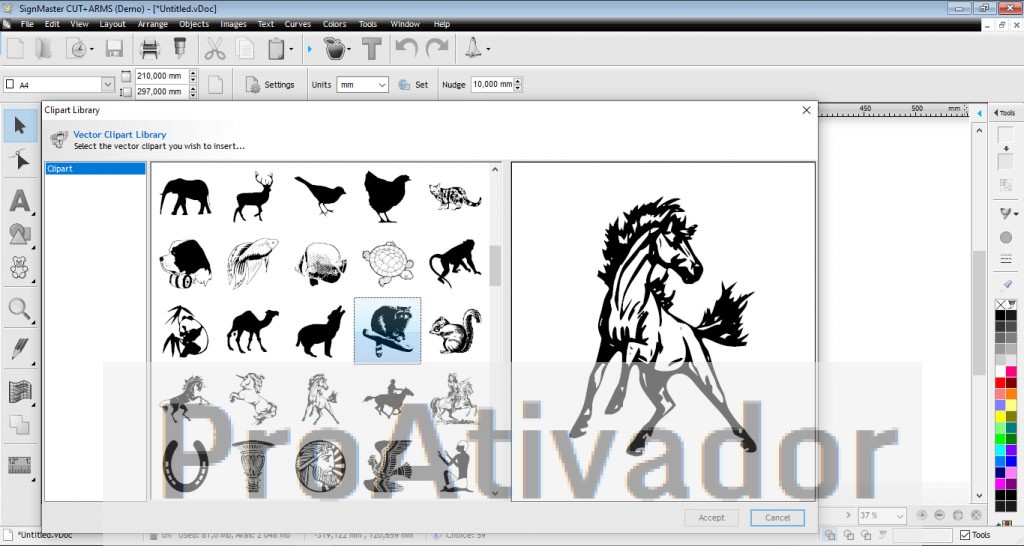Select the Cut scissors icon
The image size is (1024, 546).
[x=215, y=49]
